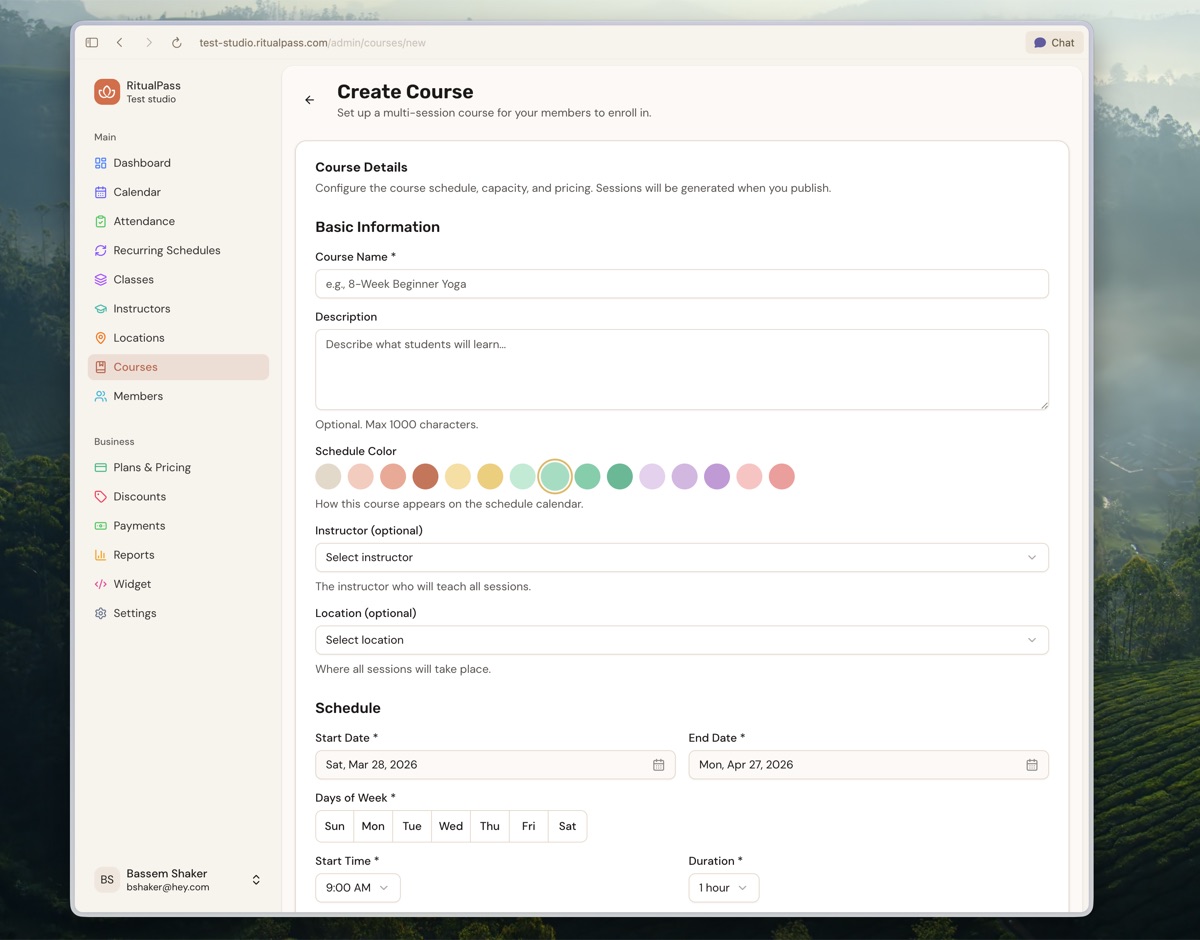Open Instructors page link
This screenshot has height=940, width=1200.
178,309
